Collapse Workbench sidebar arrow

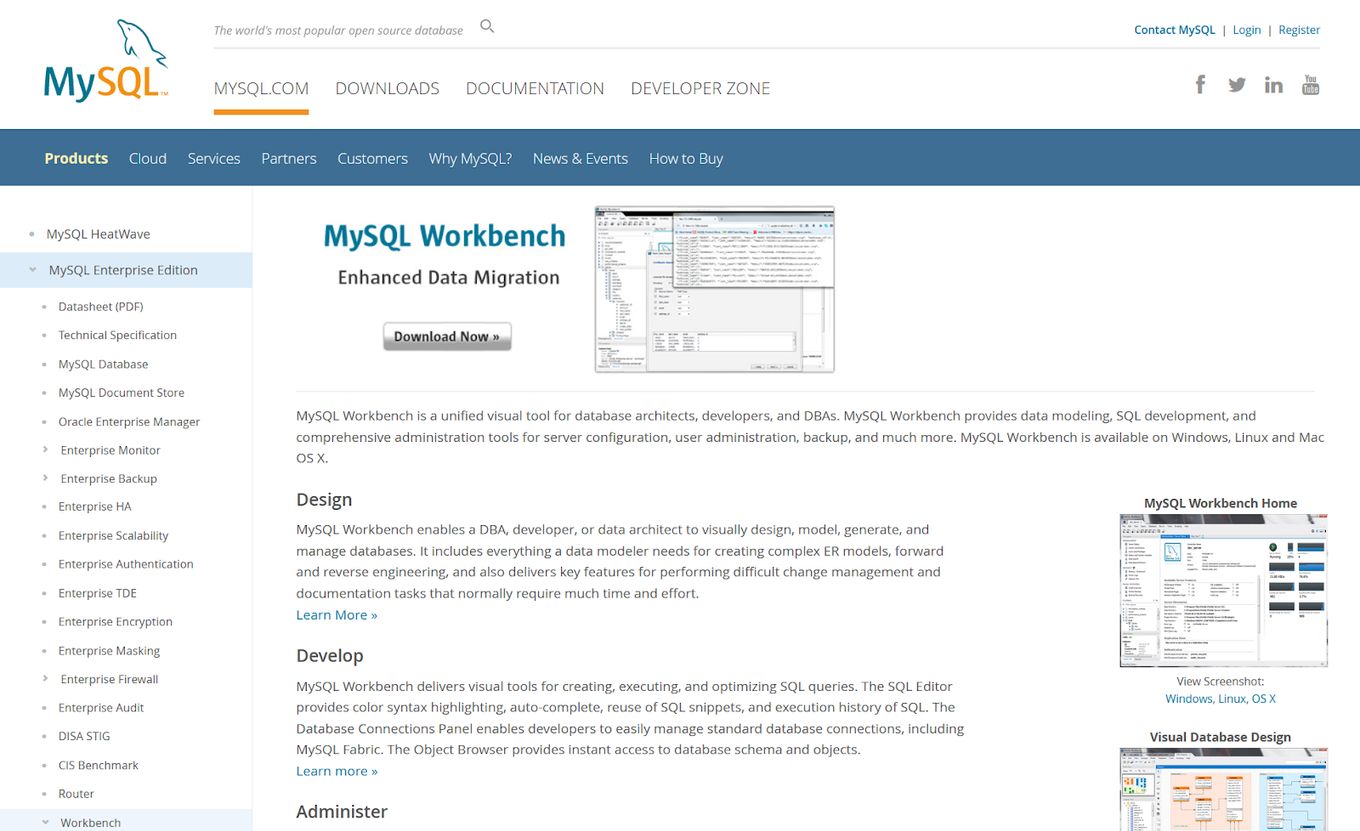click(x=46, y=822)
